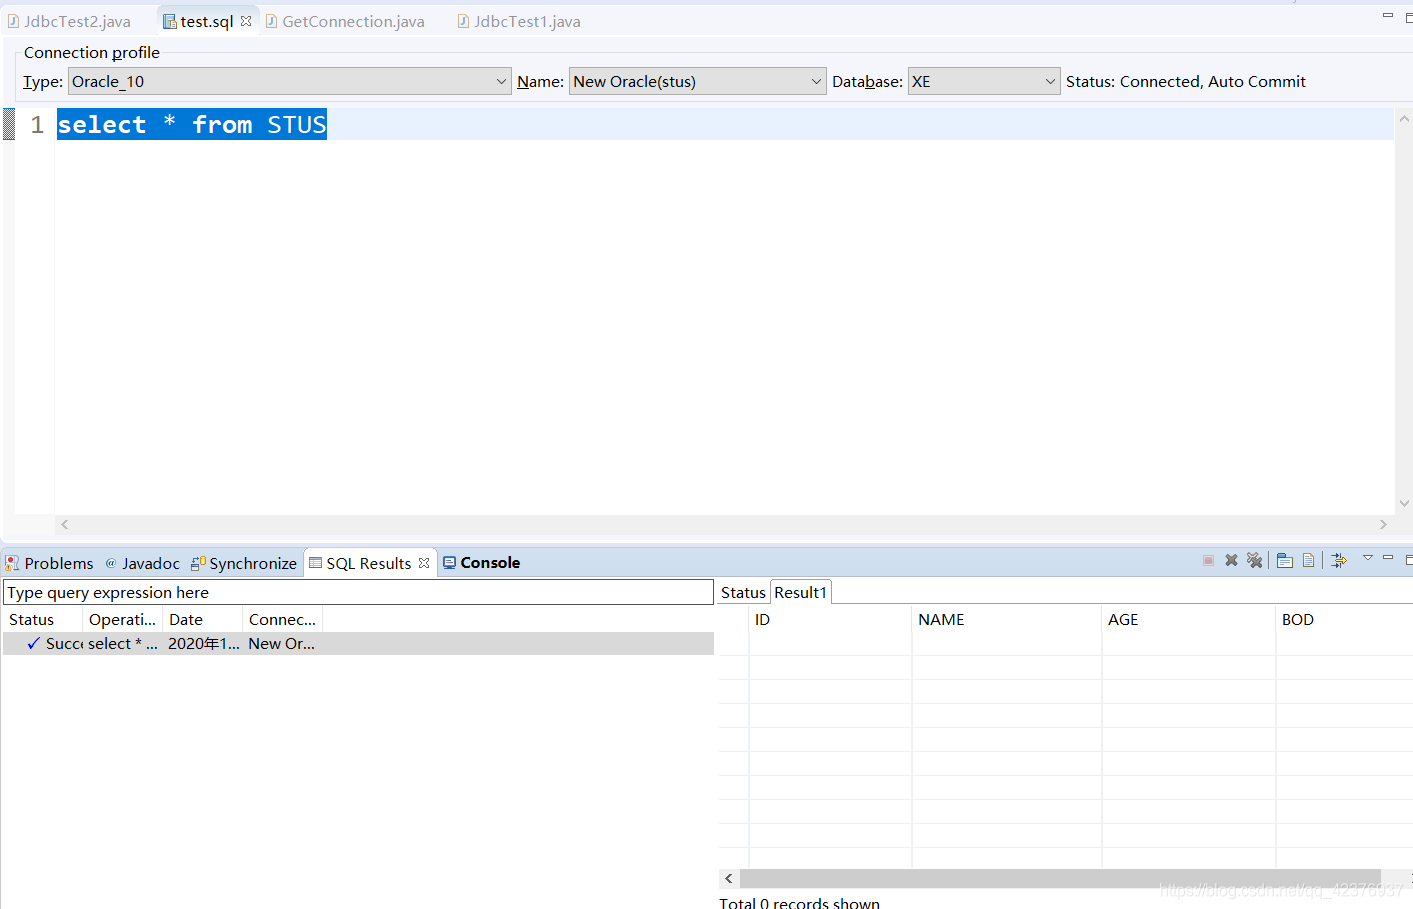Select the Status tab in results pane
This screenshot has height=909, width=1413.
[x=743, y=592]
